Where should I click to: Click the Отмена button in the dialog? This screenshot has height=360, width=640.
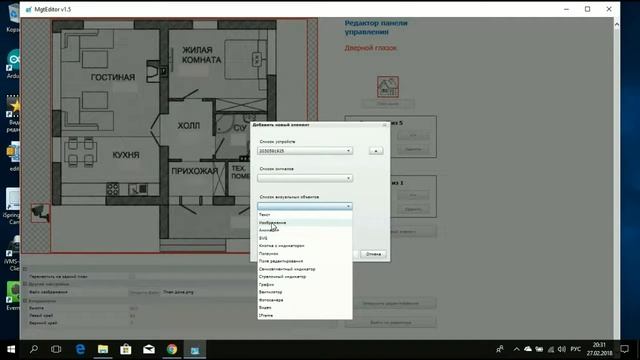[x=373, y=254]
